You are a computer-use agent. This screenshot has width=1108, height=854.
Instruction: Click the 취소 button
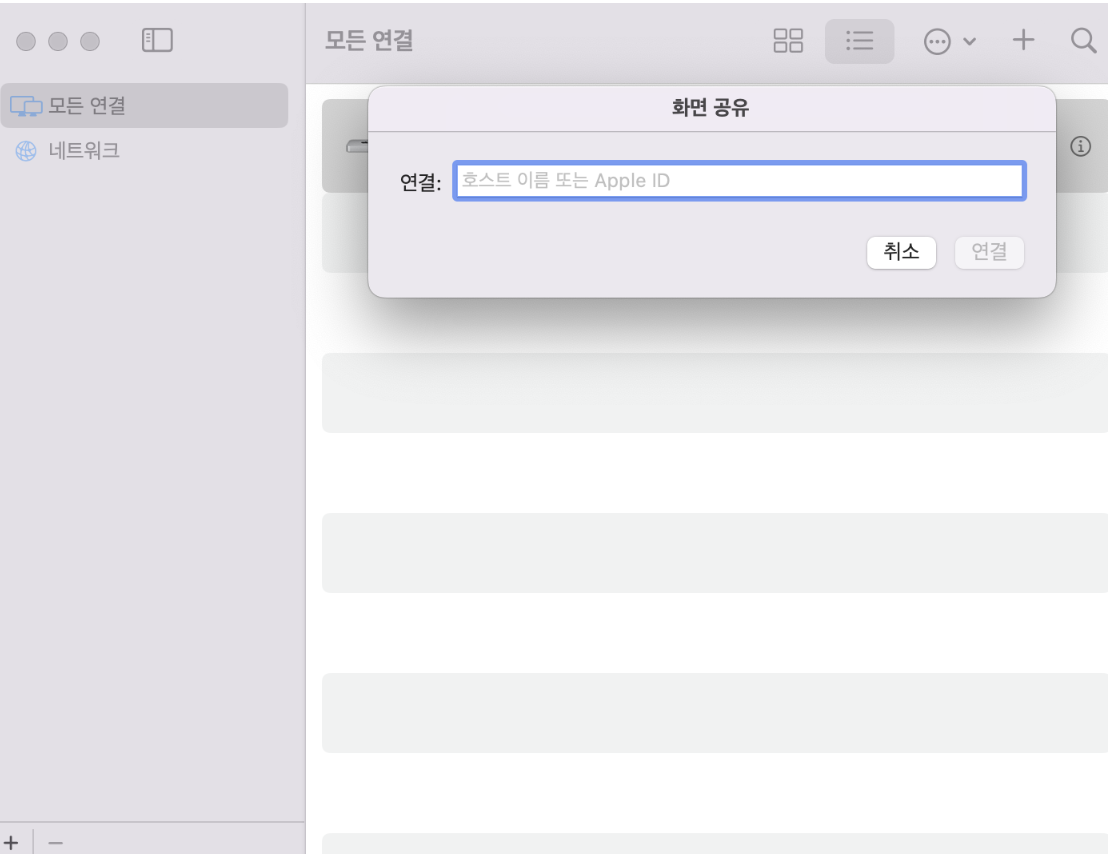901,252
